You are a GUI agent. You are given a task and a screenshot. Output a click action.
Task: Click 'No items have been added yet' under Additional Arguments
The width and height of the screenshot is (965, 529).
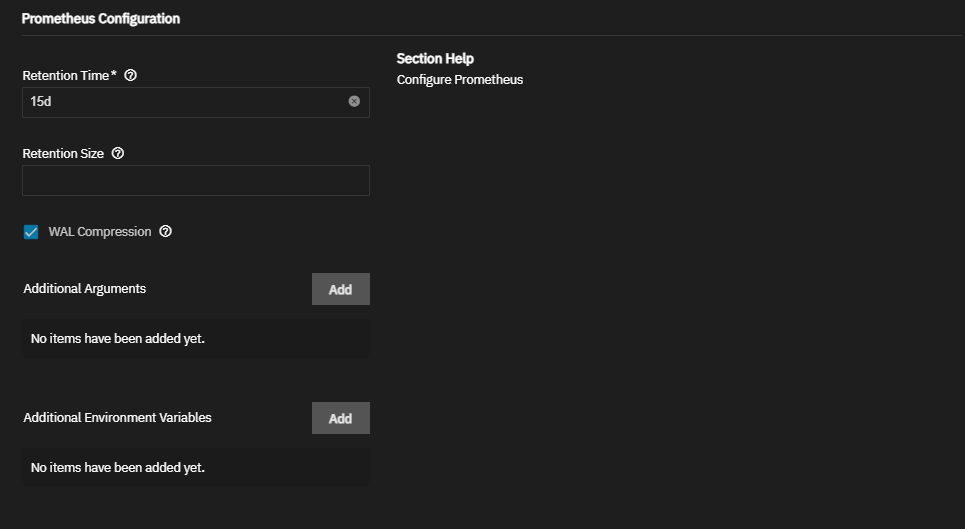(118, 338)
